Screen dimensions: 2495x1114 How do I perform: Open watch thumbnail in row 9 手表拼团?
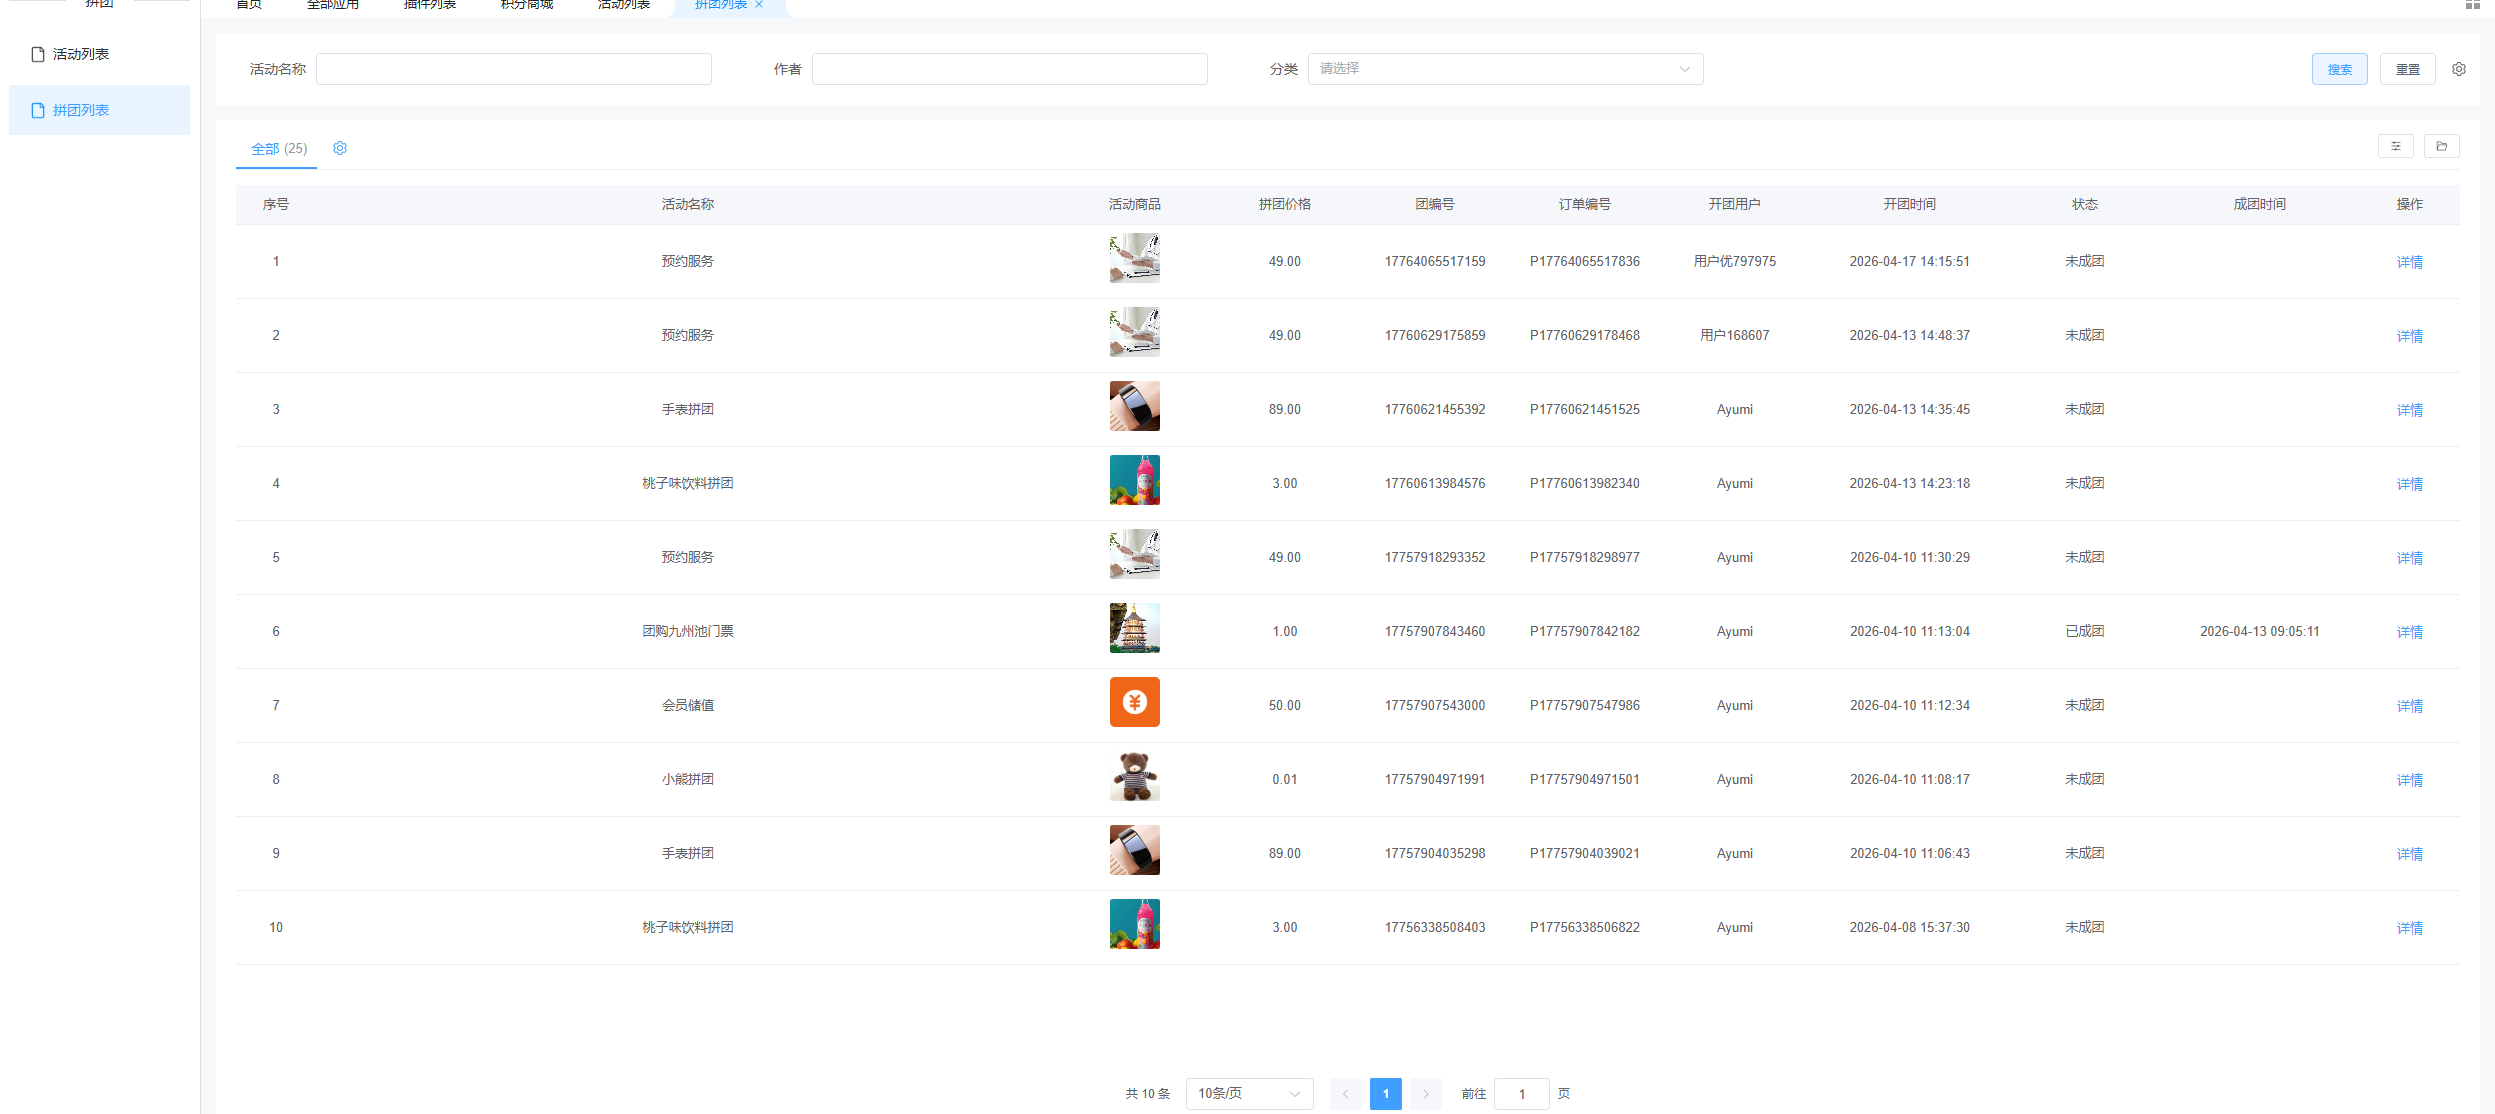click(x=1135, y=850)
